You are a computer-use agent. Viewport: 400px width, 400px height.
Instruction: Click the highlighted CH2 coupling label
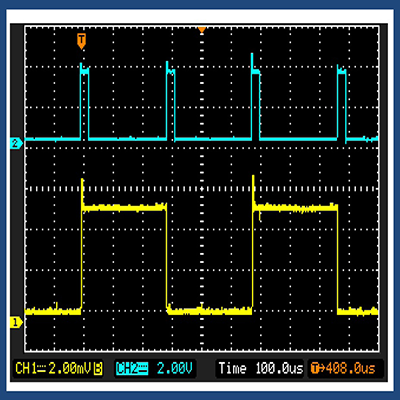pos(132,368)
